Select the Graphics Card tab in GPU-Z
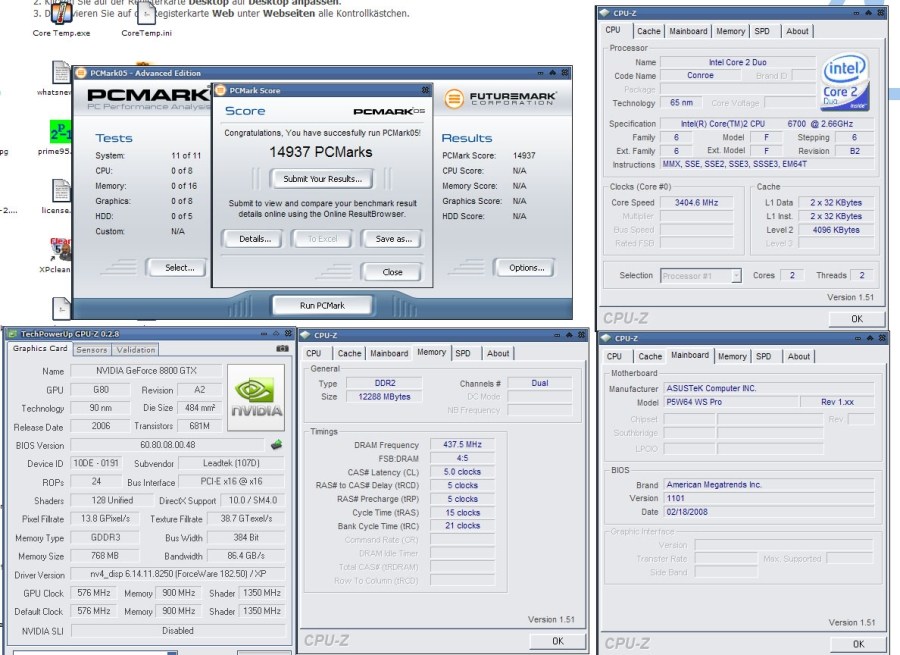The width and height of the screenshot is (900, 655). (x=40, y=348)
